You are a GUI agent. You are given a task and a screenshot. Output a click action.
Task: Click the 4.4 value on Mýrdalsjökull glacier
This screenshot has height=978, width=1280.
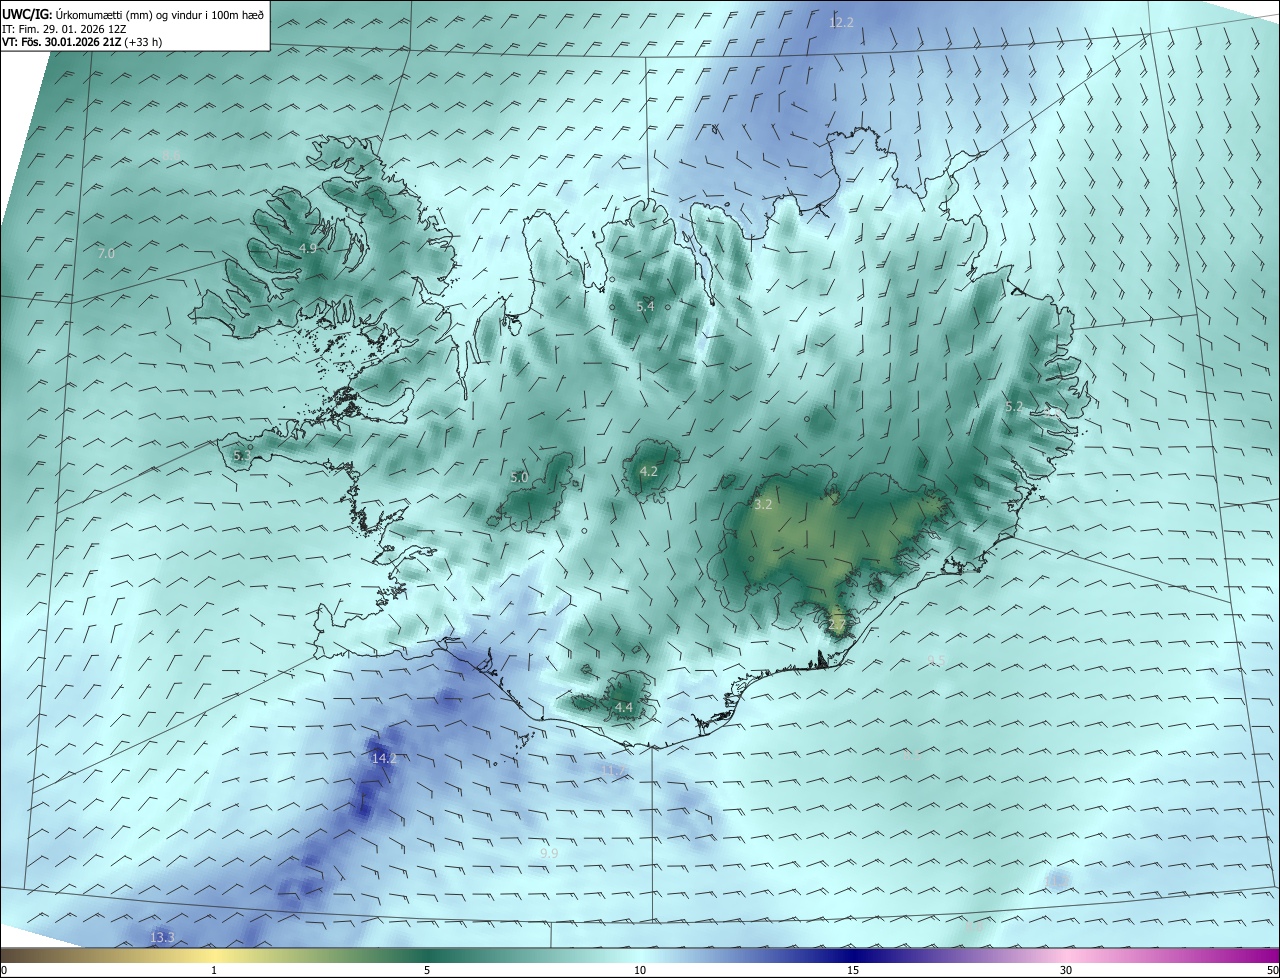(x=623, y=708)
